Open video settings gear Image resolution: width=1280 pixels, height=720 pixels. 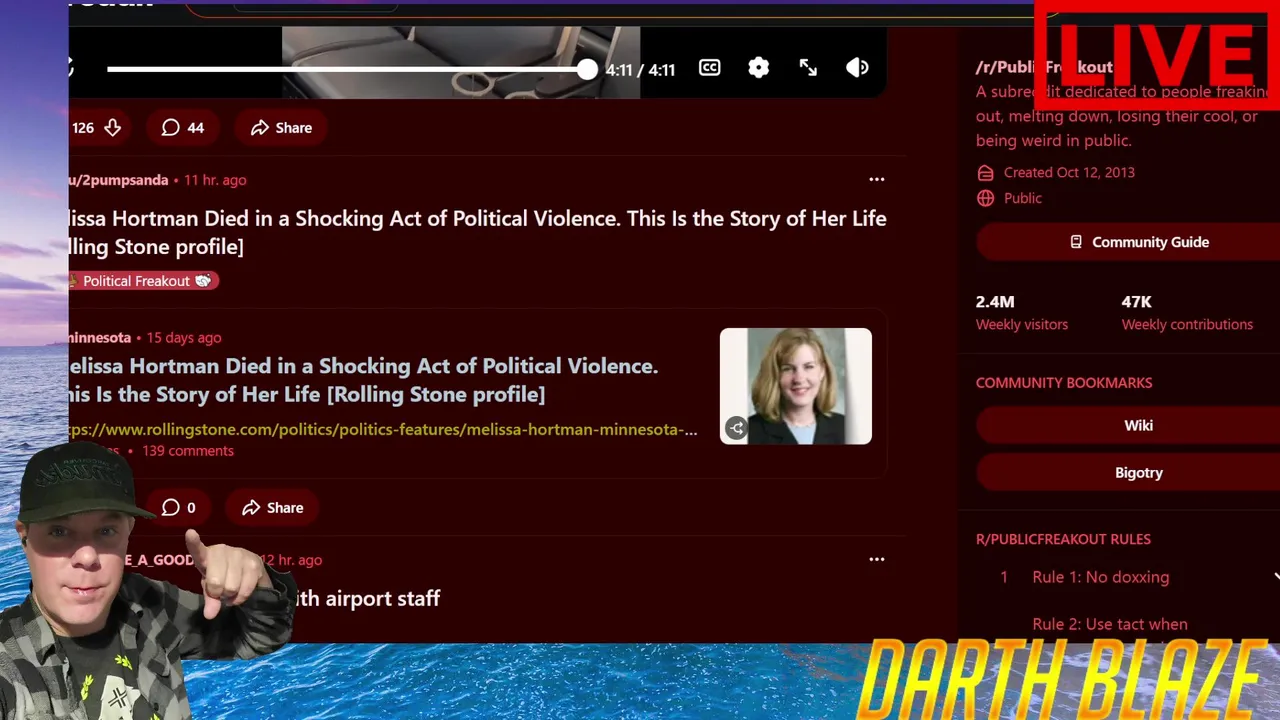tap(759, 68)
